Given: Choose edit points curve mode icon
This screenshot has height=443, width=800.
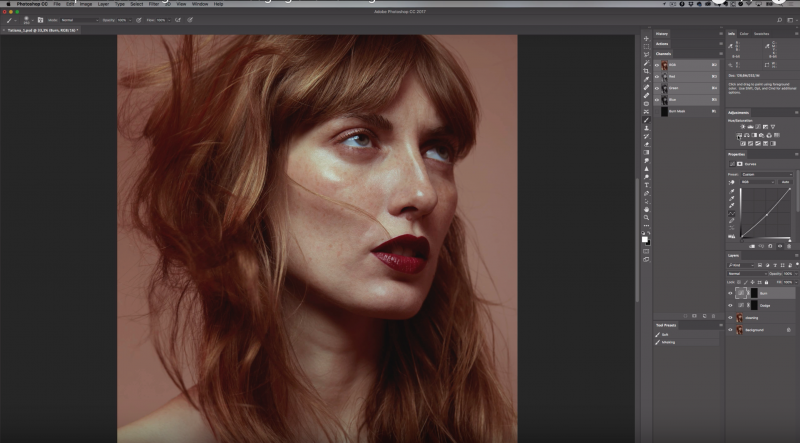Looking at the screenshot, I should [732, 213].
